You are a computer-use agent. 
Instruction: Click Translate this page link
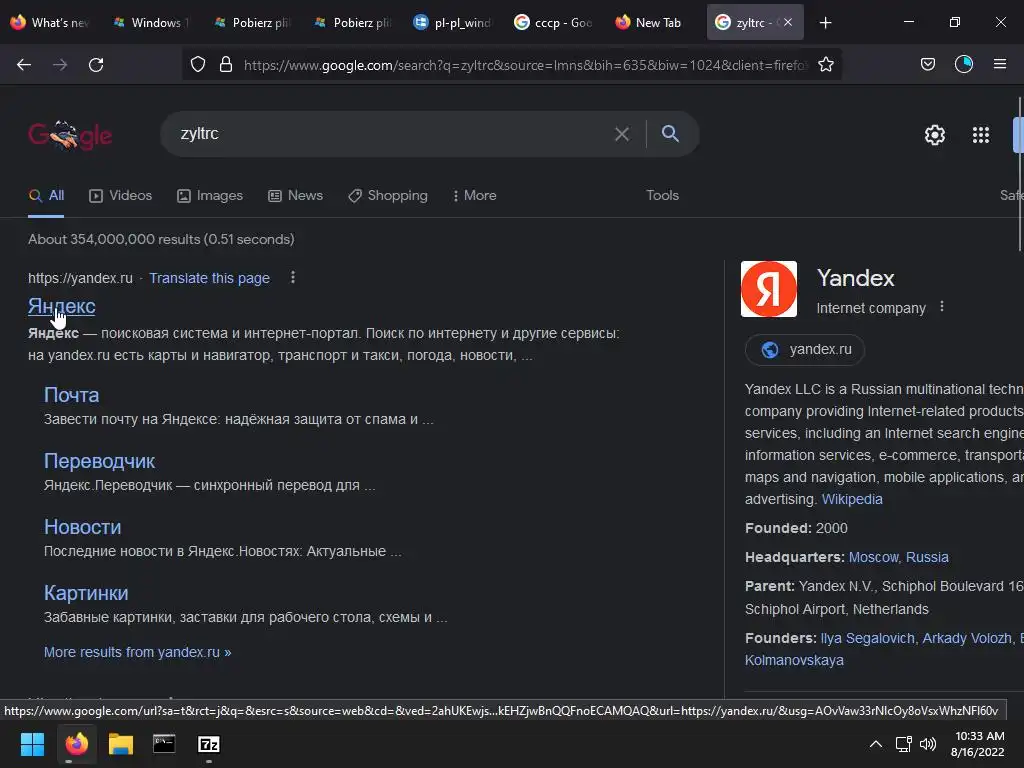click(209, 278)
